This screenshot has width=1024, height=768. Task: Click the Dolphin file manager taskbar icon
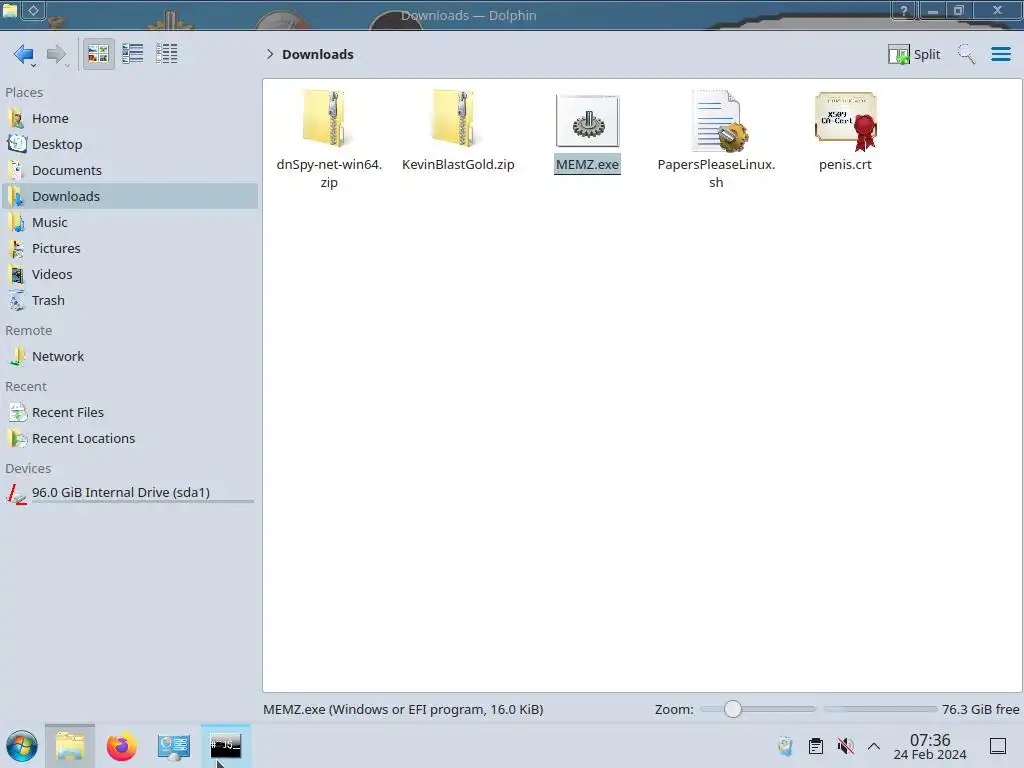pyautogui.click(x=70, y=746)
